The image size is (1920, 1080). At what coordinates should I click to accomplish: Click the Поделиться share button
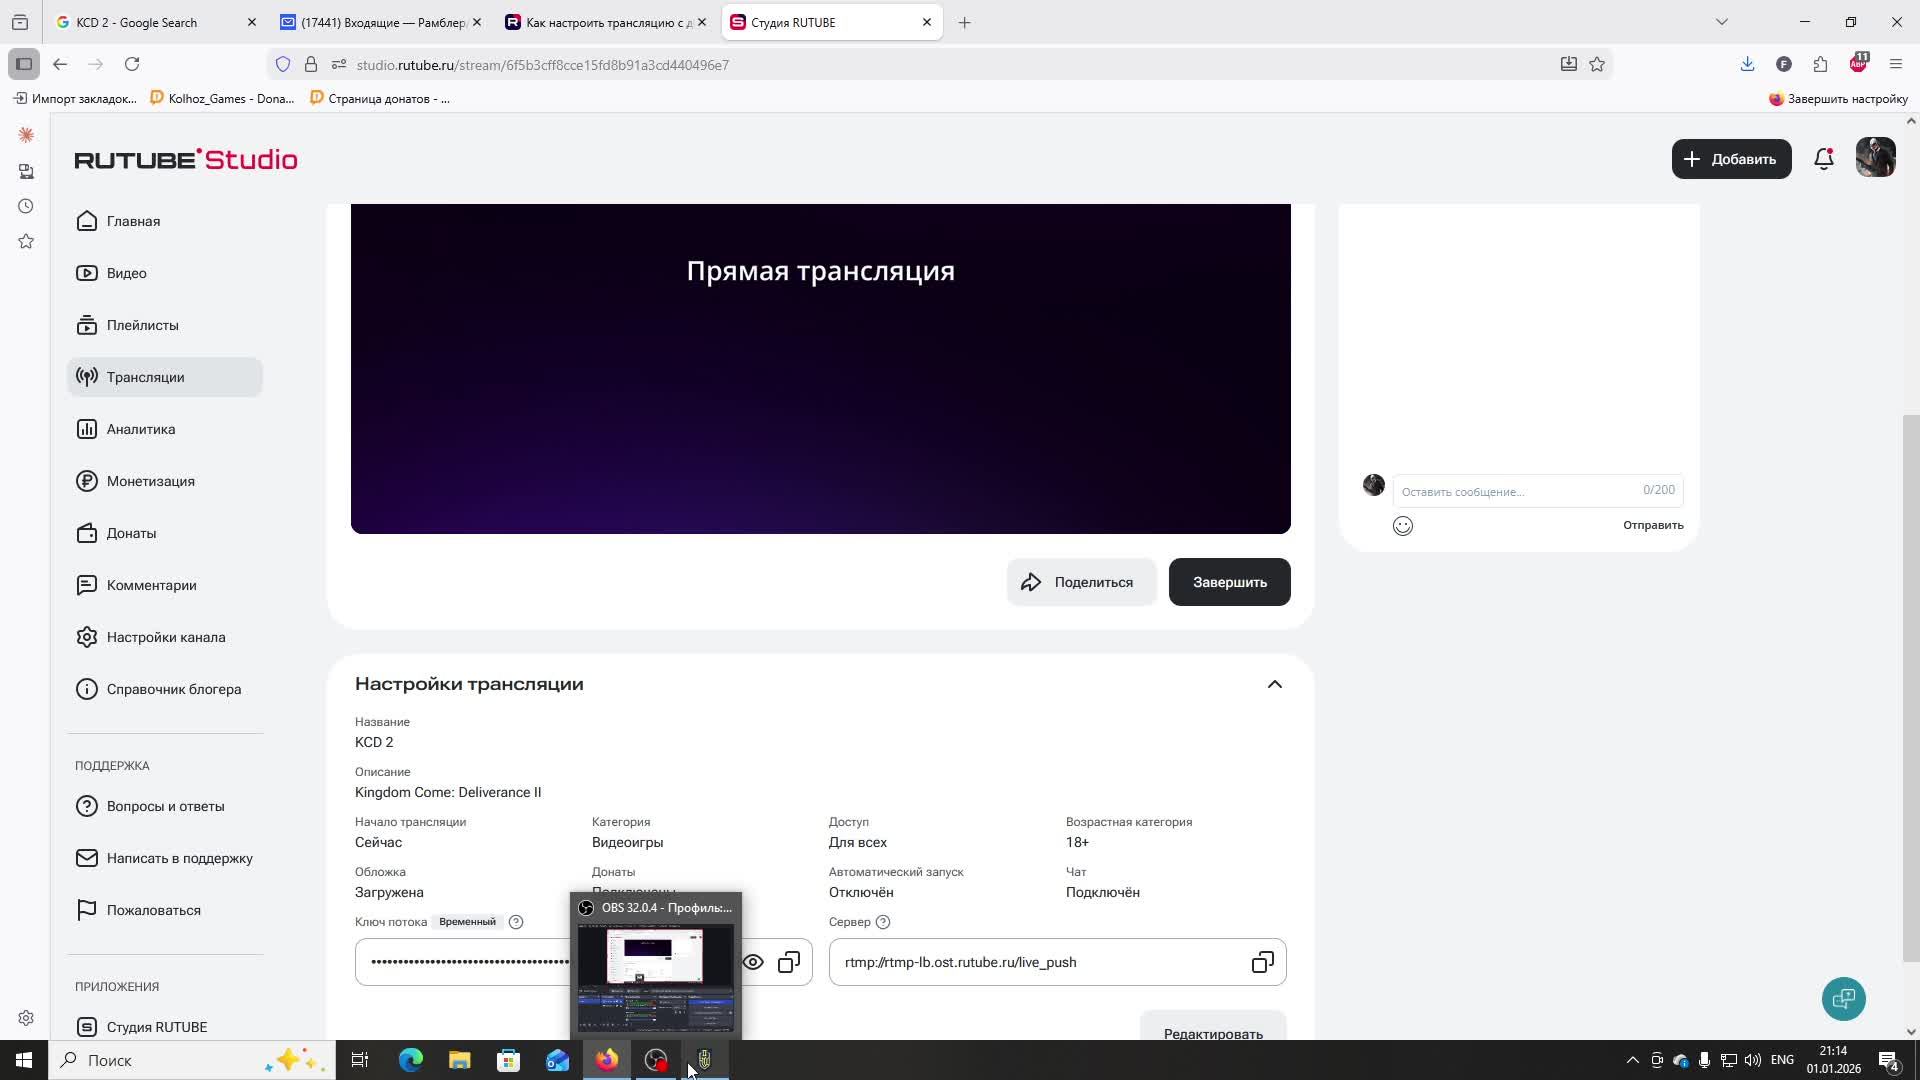click(1080, 582)
